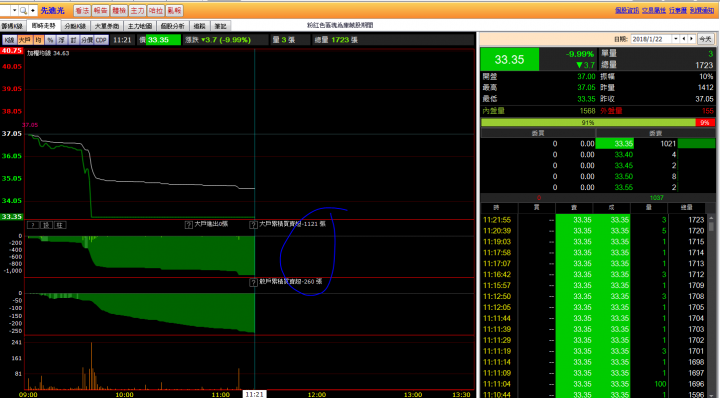Expand the date picker dropdown arrow
Viewport: 720px width, 398px height.
click(676, 39)
